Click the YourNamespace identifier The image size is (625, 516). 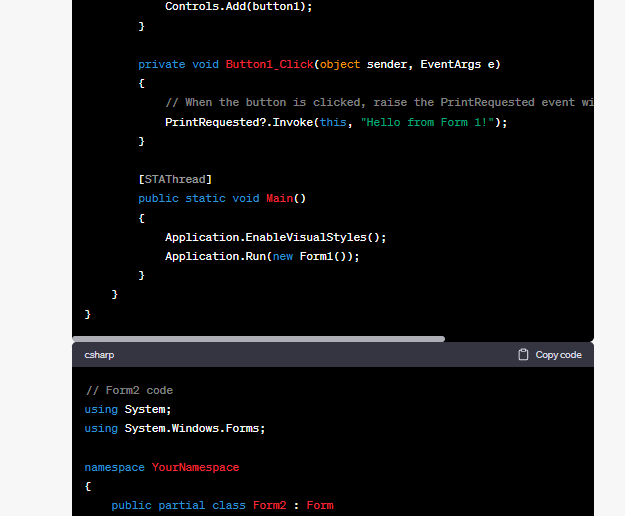pyautogui.click(x=195, y=467)
